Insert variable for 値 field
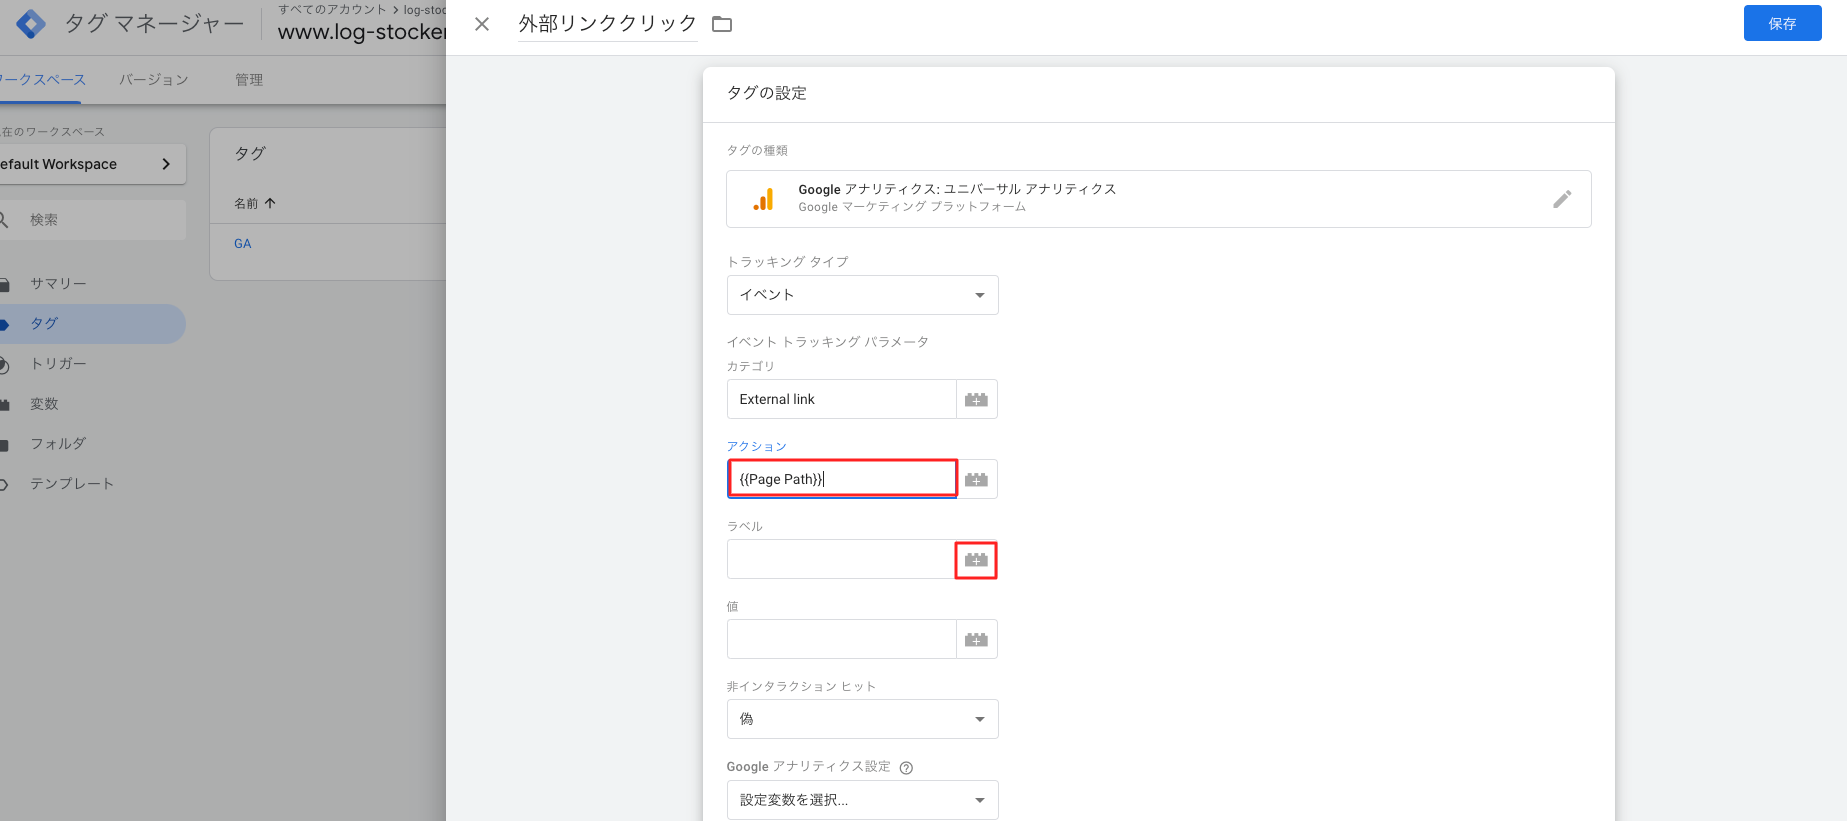 pos(977,639)
